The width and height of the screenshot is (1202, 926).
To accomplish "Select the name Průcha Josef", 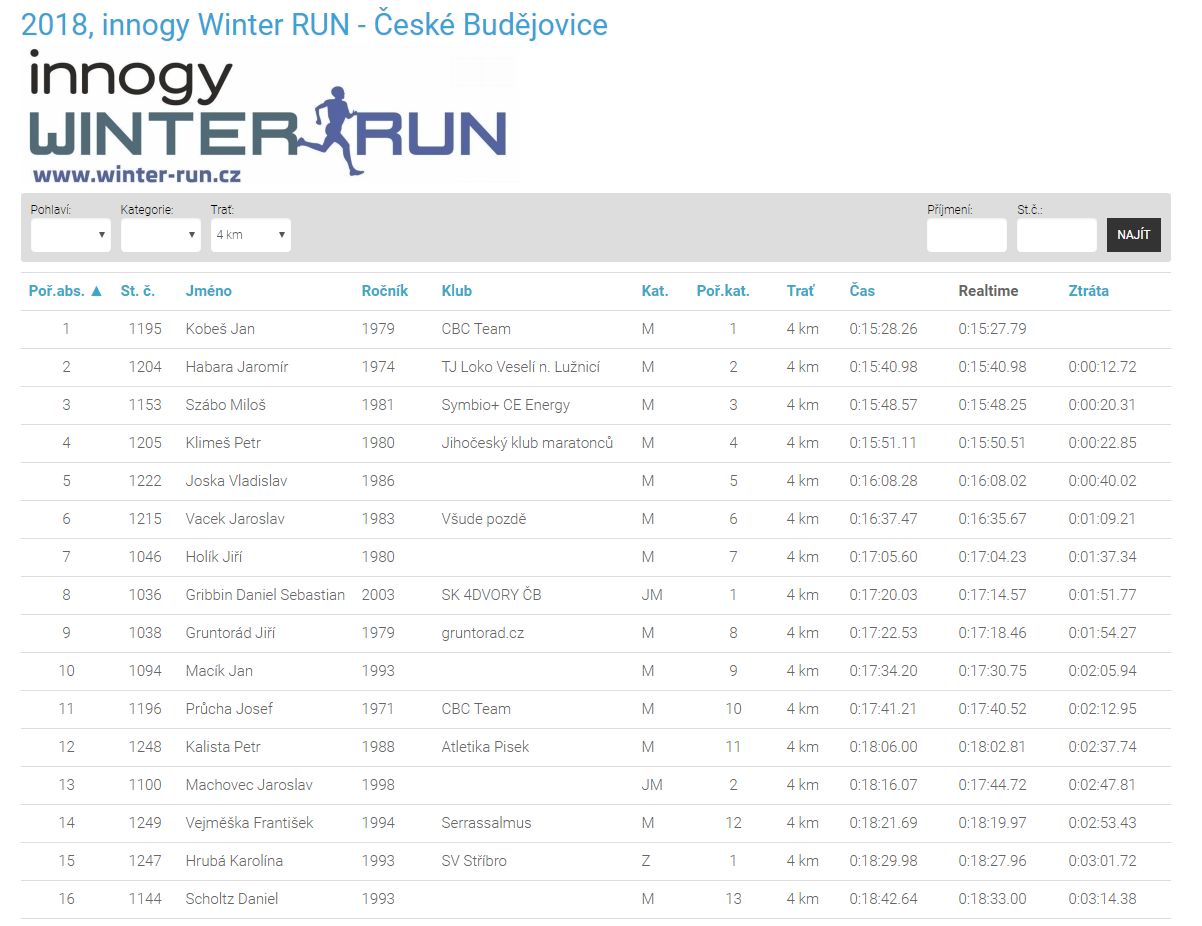I will [230, 709].
